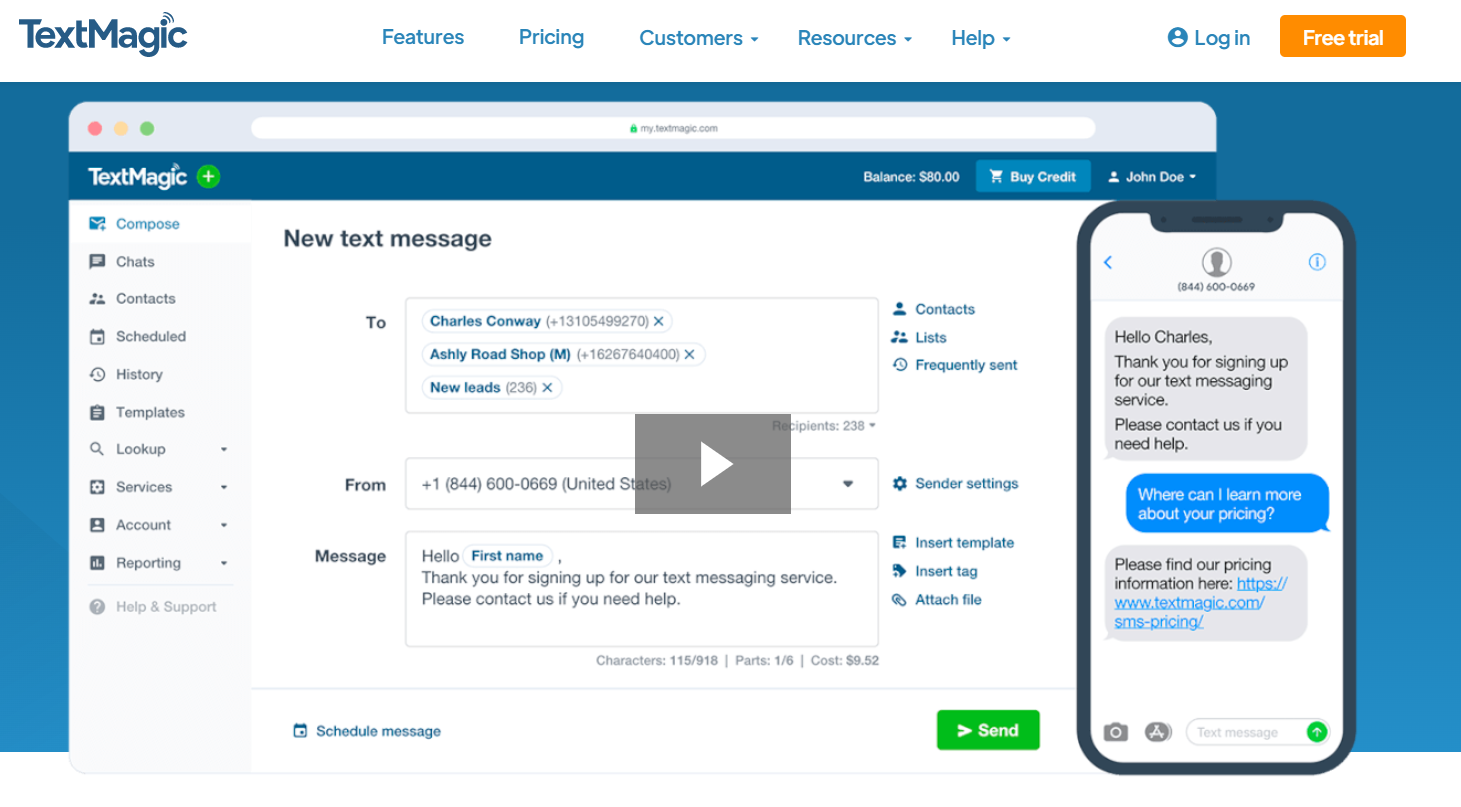Tap the App Store icon on the phone
The image size is (1461, 807).
tap(1157, 732)
